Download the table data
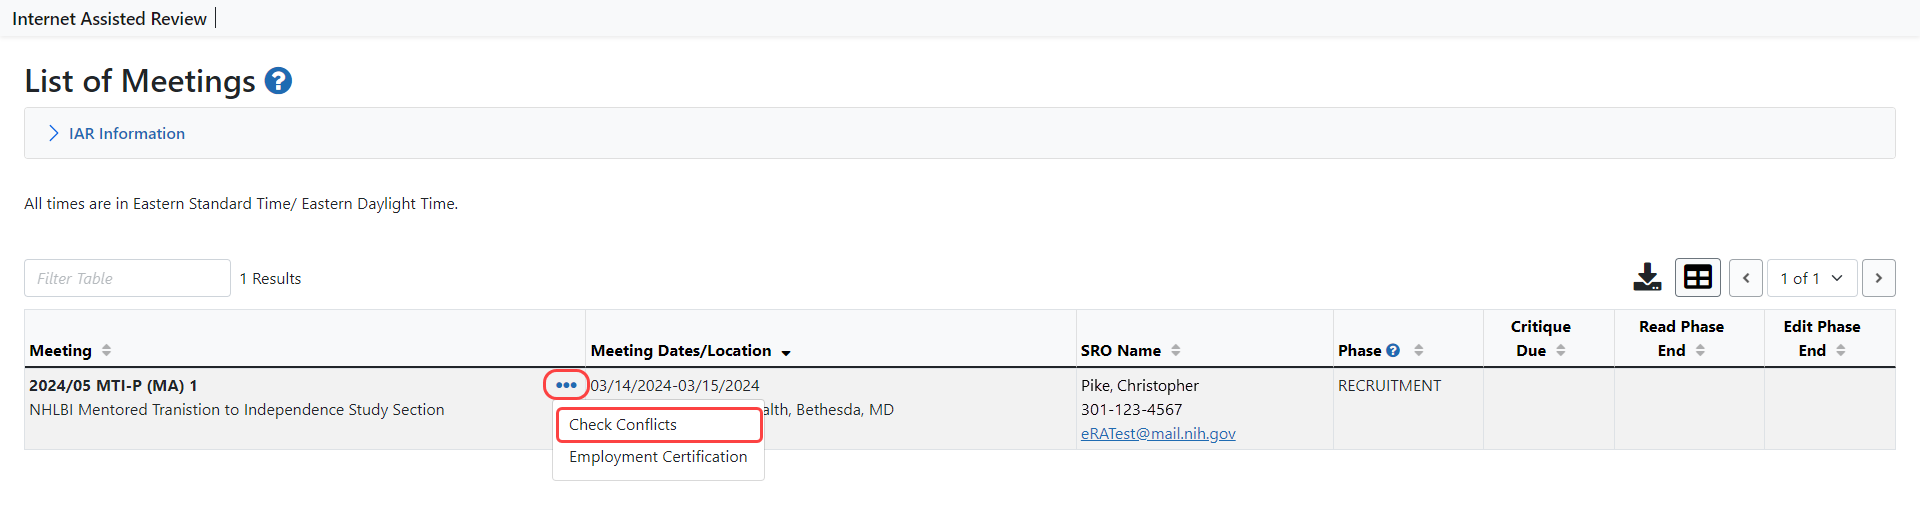1920x524 pixels. (x=1647, y=277)
